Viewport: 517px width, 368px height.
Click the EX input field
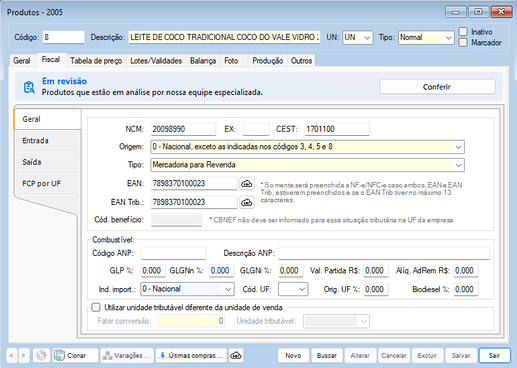coord(256,129)
